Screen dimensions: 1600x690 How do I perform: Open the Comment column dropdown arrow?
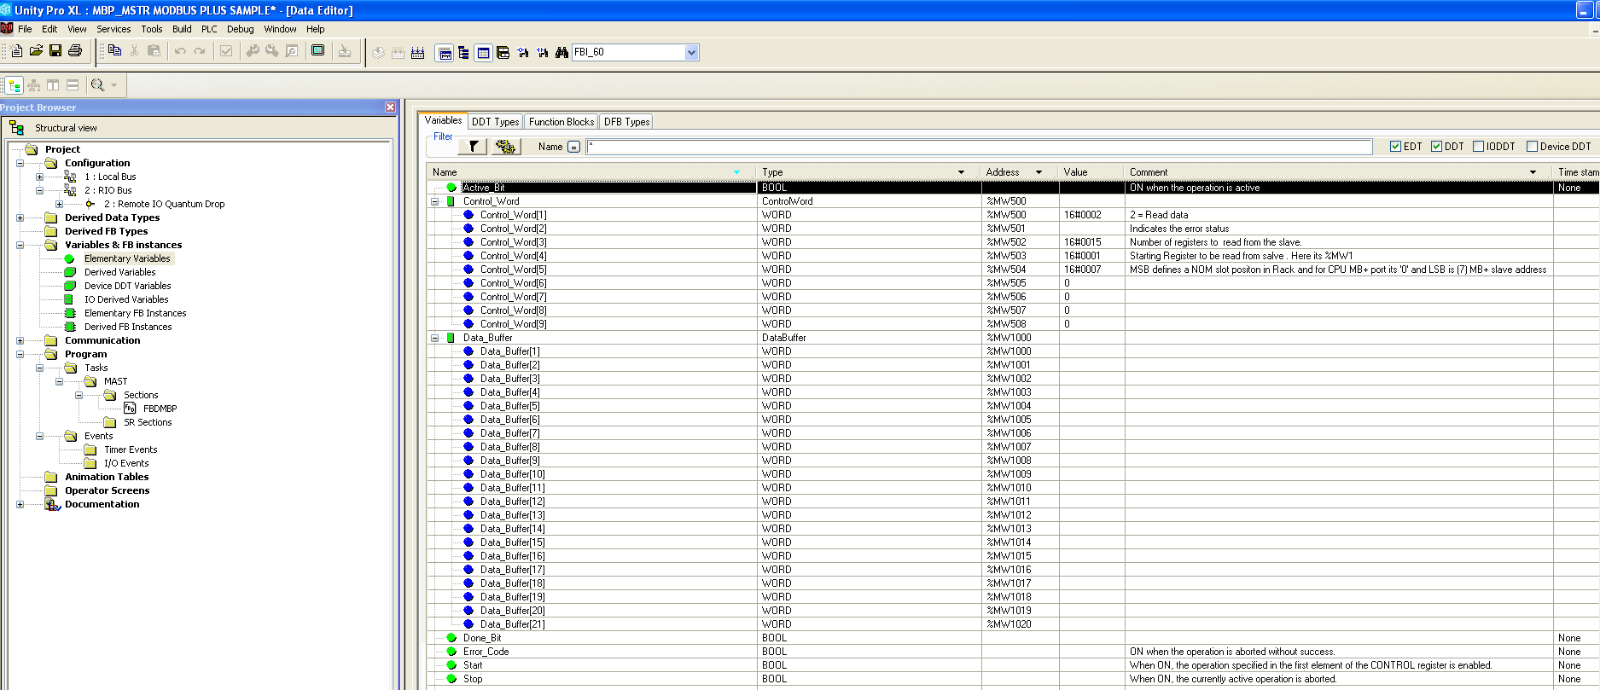1533,172
